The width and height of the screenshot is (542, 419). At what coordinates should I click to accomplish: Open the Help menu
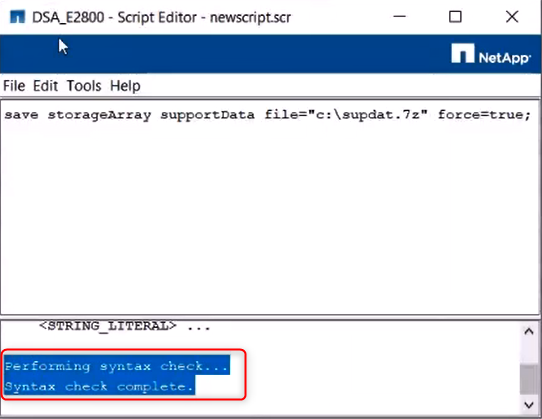click(x=125, y=85)
